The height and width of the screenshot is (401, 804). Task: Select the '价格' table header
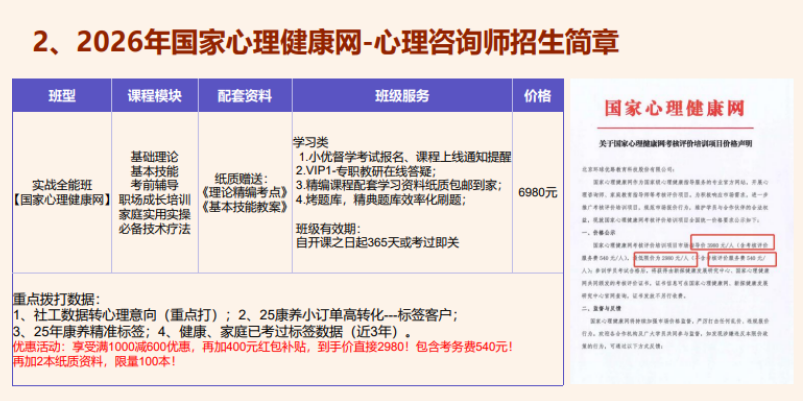click(x=538, y=96)
